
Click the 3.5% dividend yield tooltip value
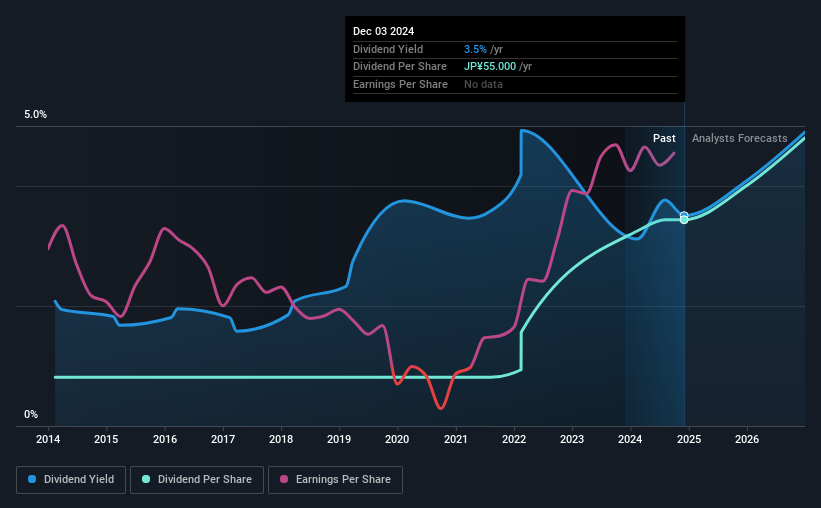(x=473, y=49)
